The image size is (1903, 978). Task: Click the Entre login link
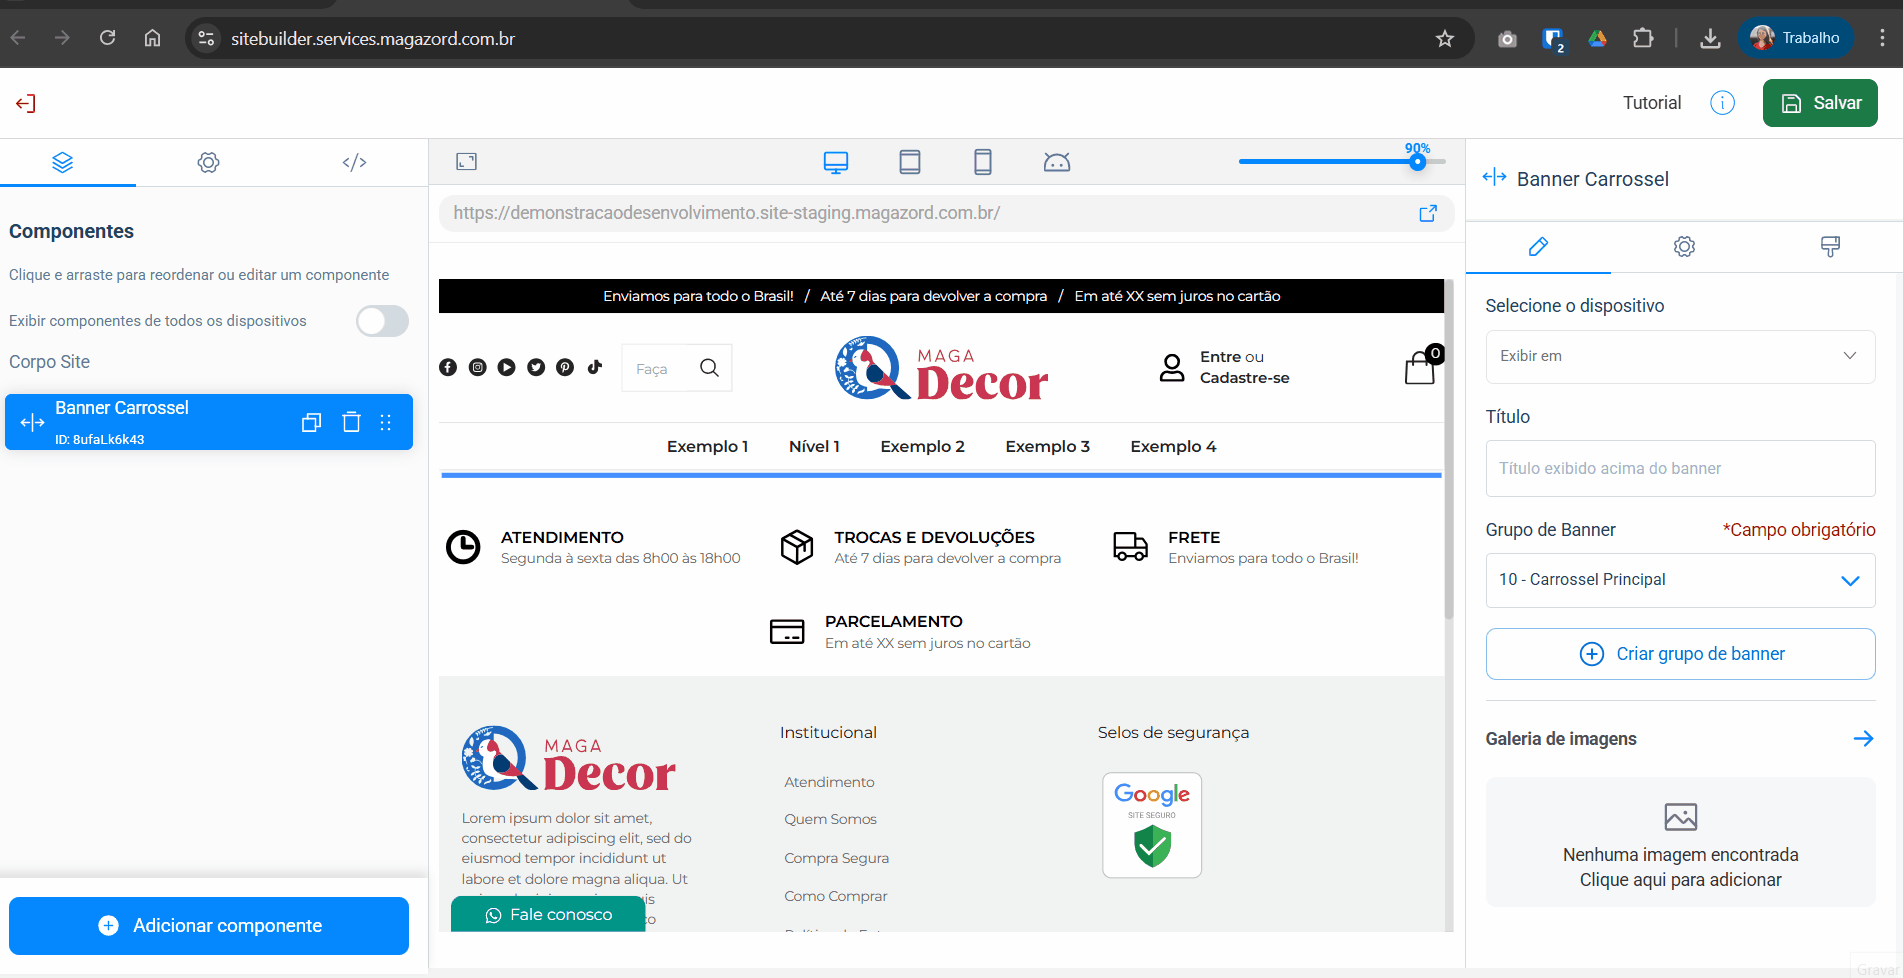coord(1220,357)
